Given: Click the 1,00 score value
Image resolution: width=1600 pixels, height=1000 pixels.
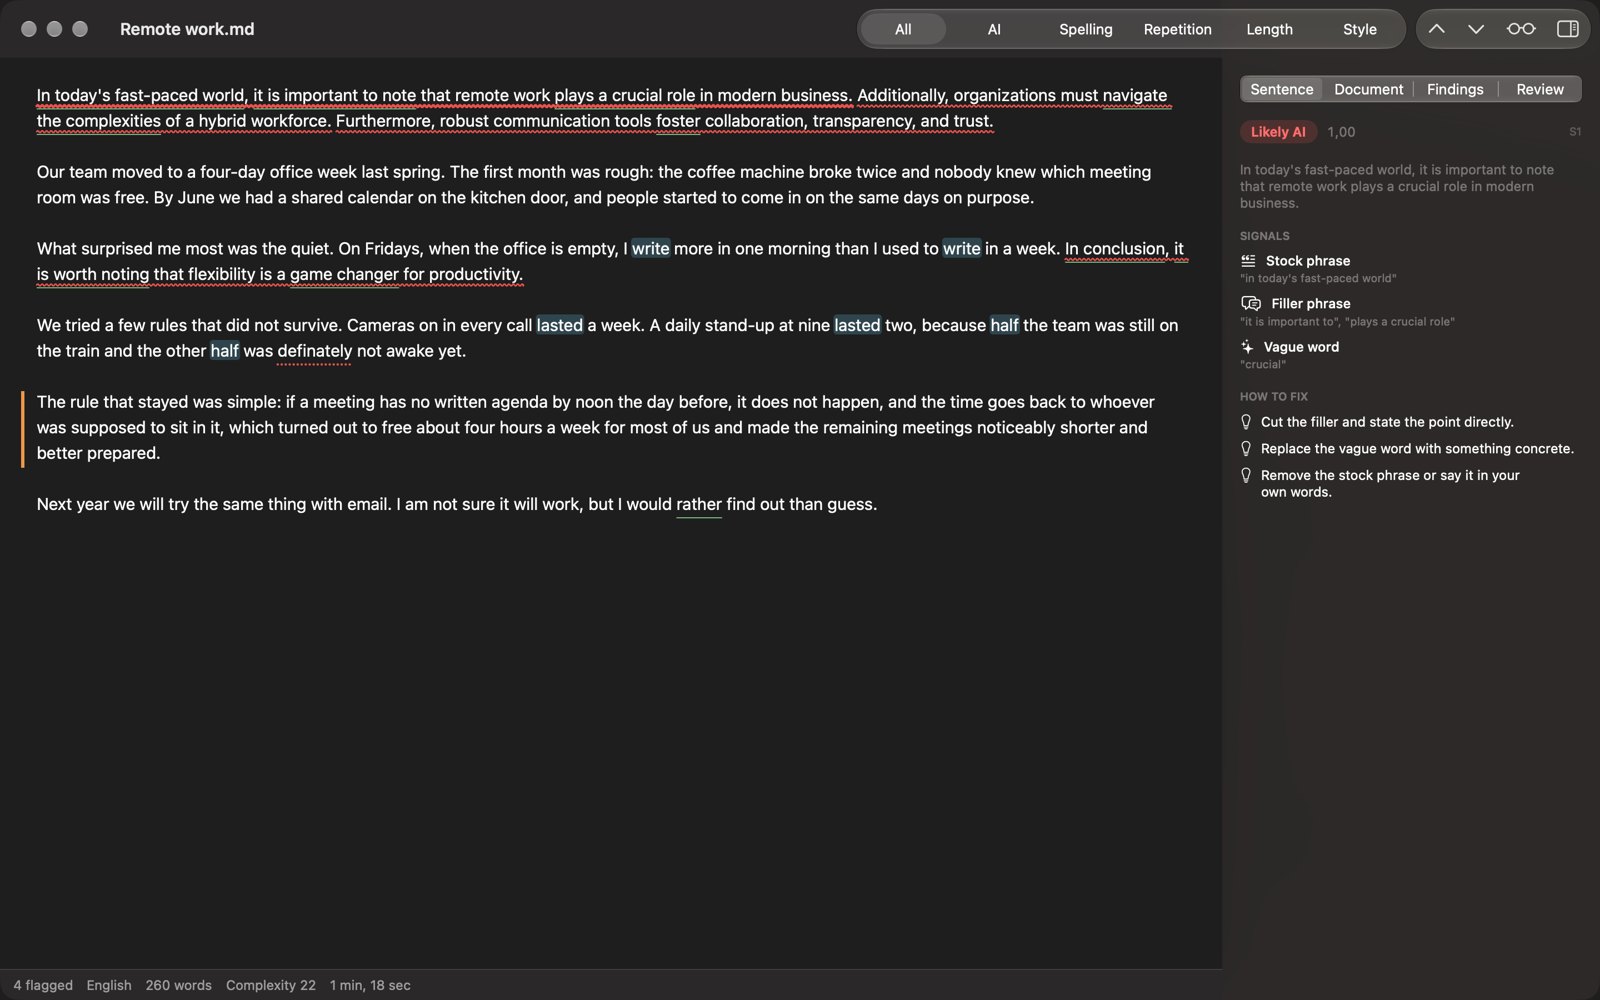Looking at the screenshot, I should point(1341,132).
